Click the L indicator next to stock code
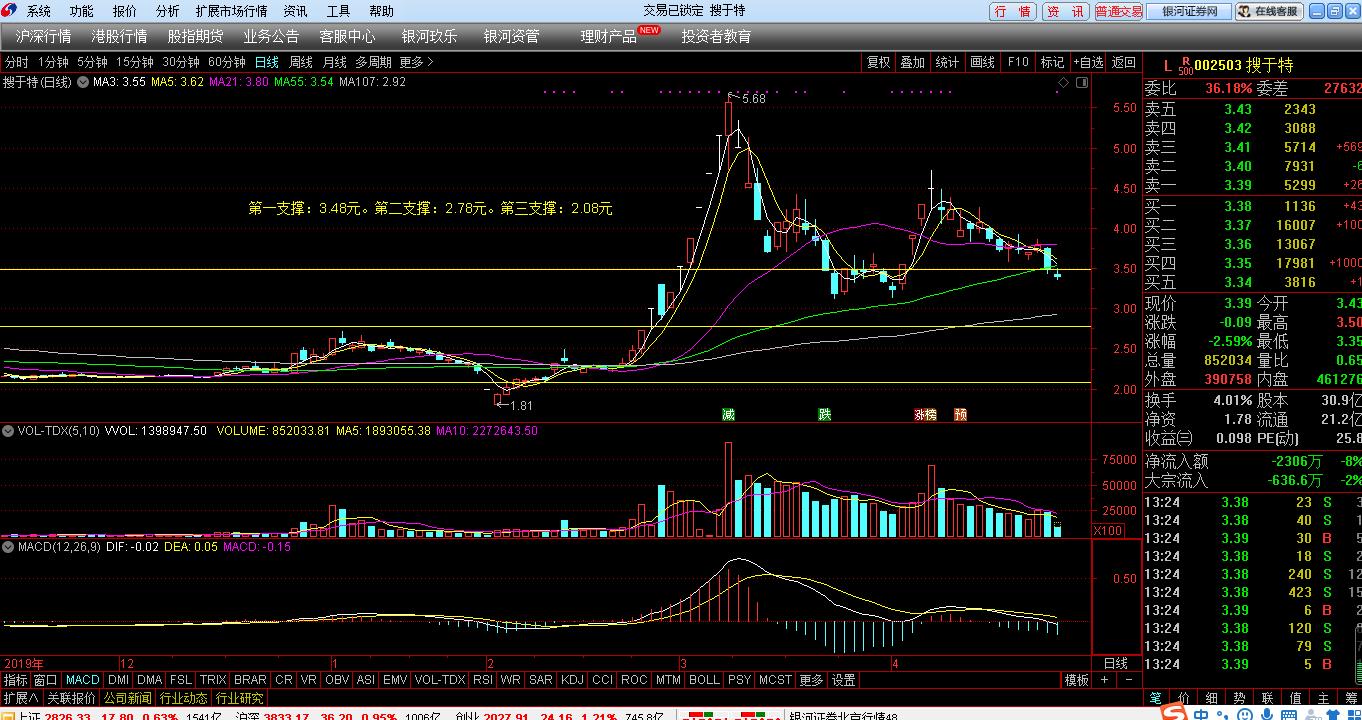This screenshot has height=720, width=1362. point(1166,65)
